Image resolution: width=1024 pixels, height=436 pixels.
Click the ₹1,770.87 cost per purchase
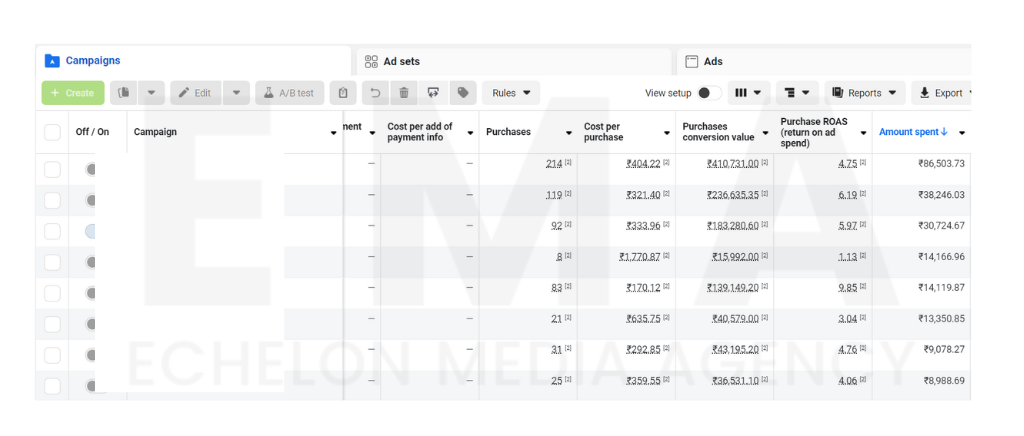click(x=640, y=257)
